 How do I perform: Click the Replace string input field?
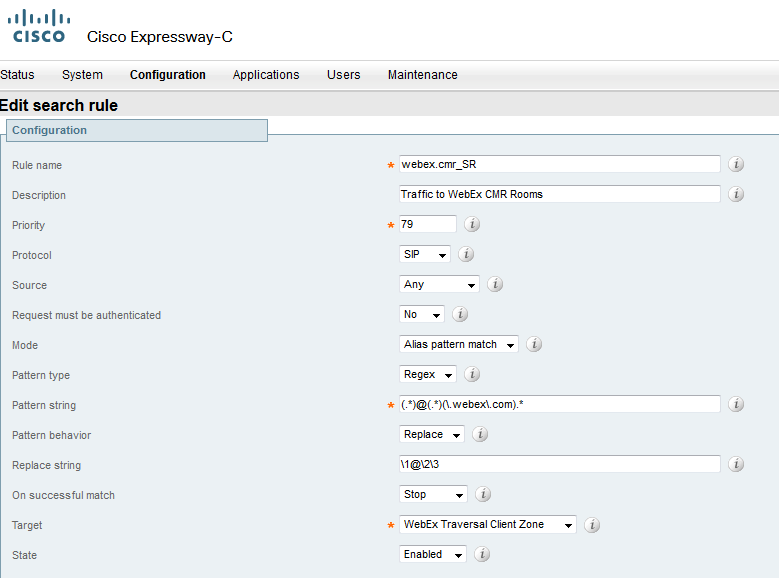[x=559, y=464]
